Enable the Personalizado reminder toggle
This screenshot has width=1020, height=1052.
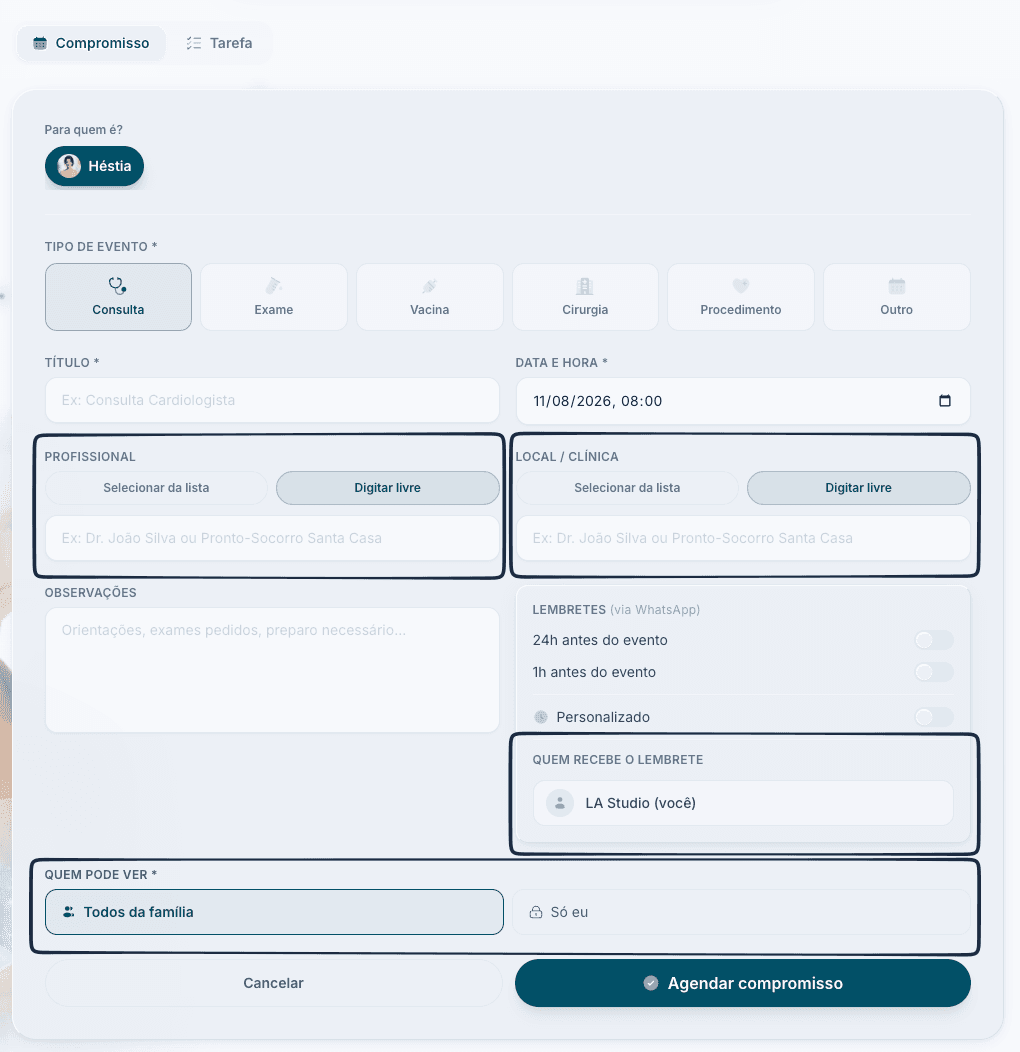(x=934, y=717)
